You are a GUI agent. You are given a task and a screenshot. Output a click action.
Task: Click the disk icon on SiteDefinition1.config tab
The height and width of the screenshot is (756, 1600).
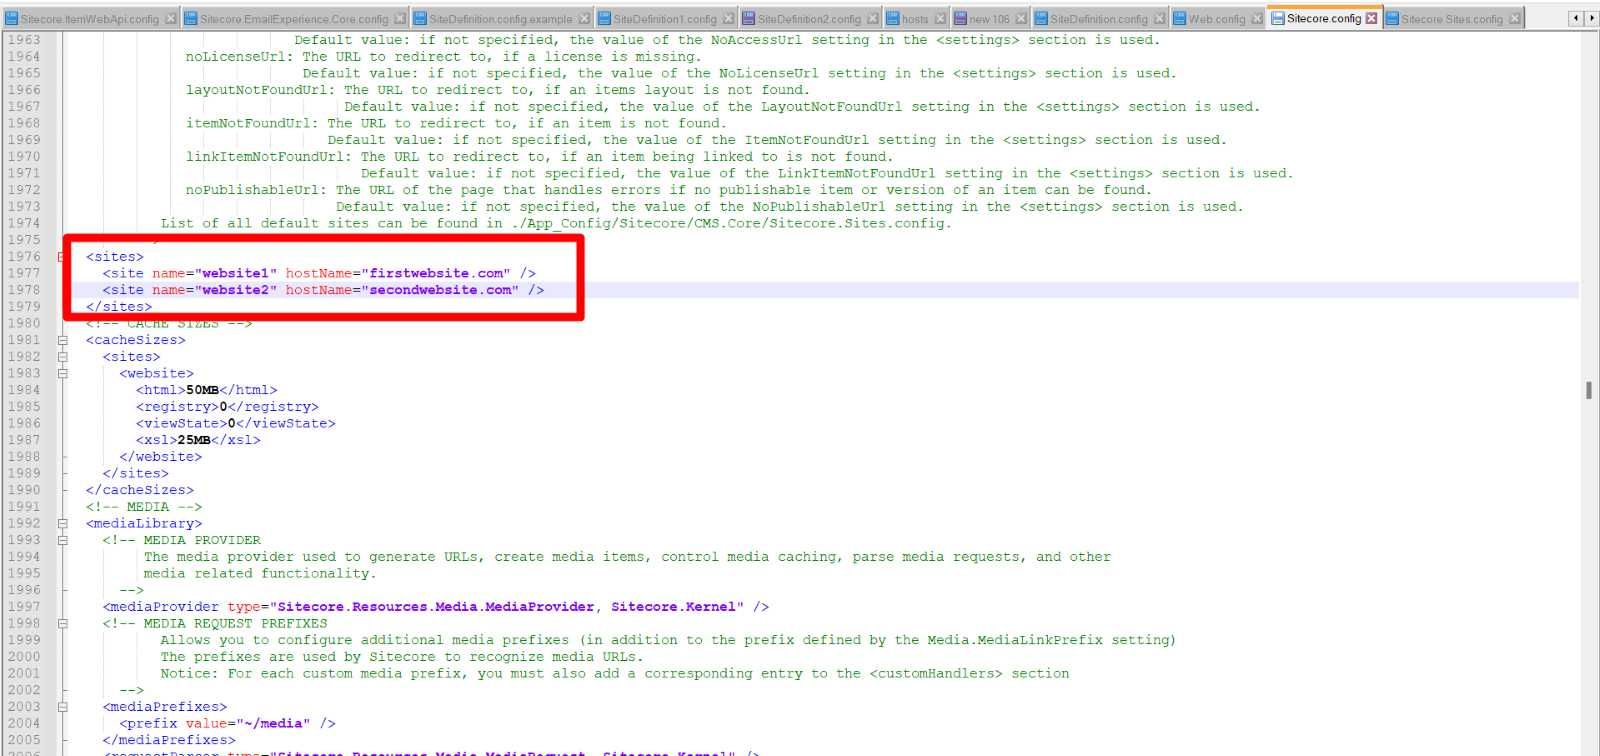(x=605, y=18)
